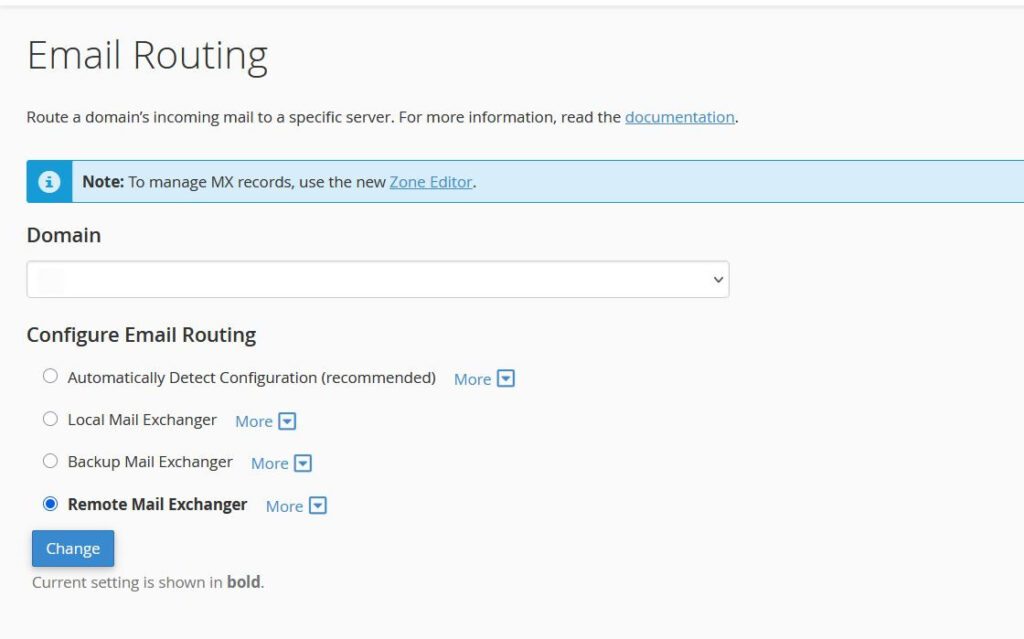Open the Domain dropdown list
1024x639 pixels.
377,280
